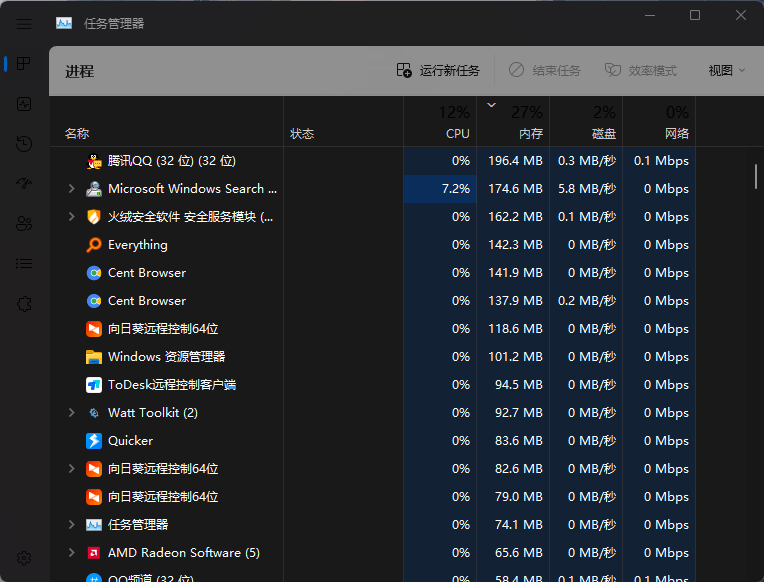
Task: Click 运行新任务 button
Action: tap(438, 71)
